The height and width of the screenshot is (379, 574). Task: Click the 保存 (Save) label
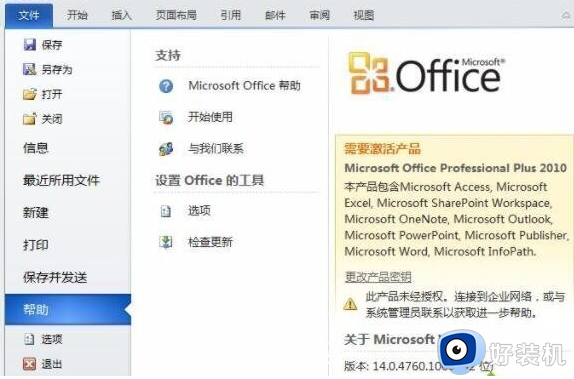[52, 45]
